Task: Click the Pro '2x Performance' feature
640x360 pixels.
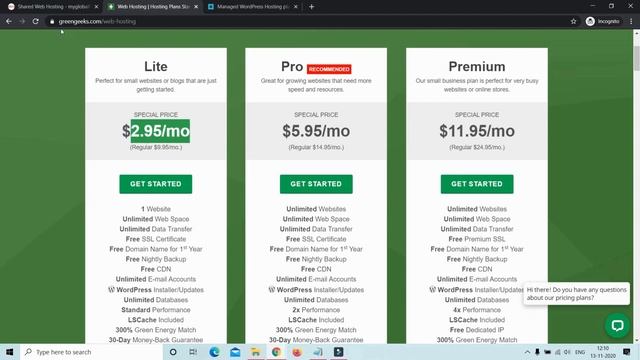Action: [x=316, y=310]
